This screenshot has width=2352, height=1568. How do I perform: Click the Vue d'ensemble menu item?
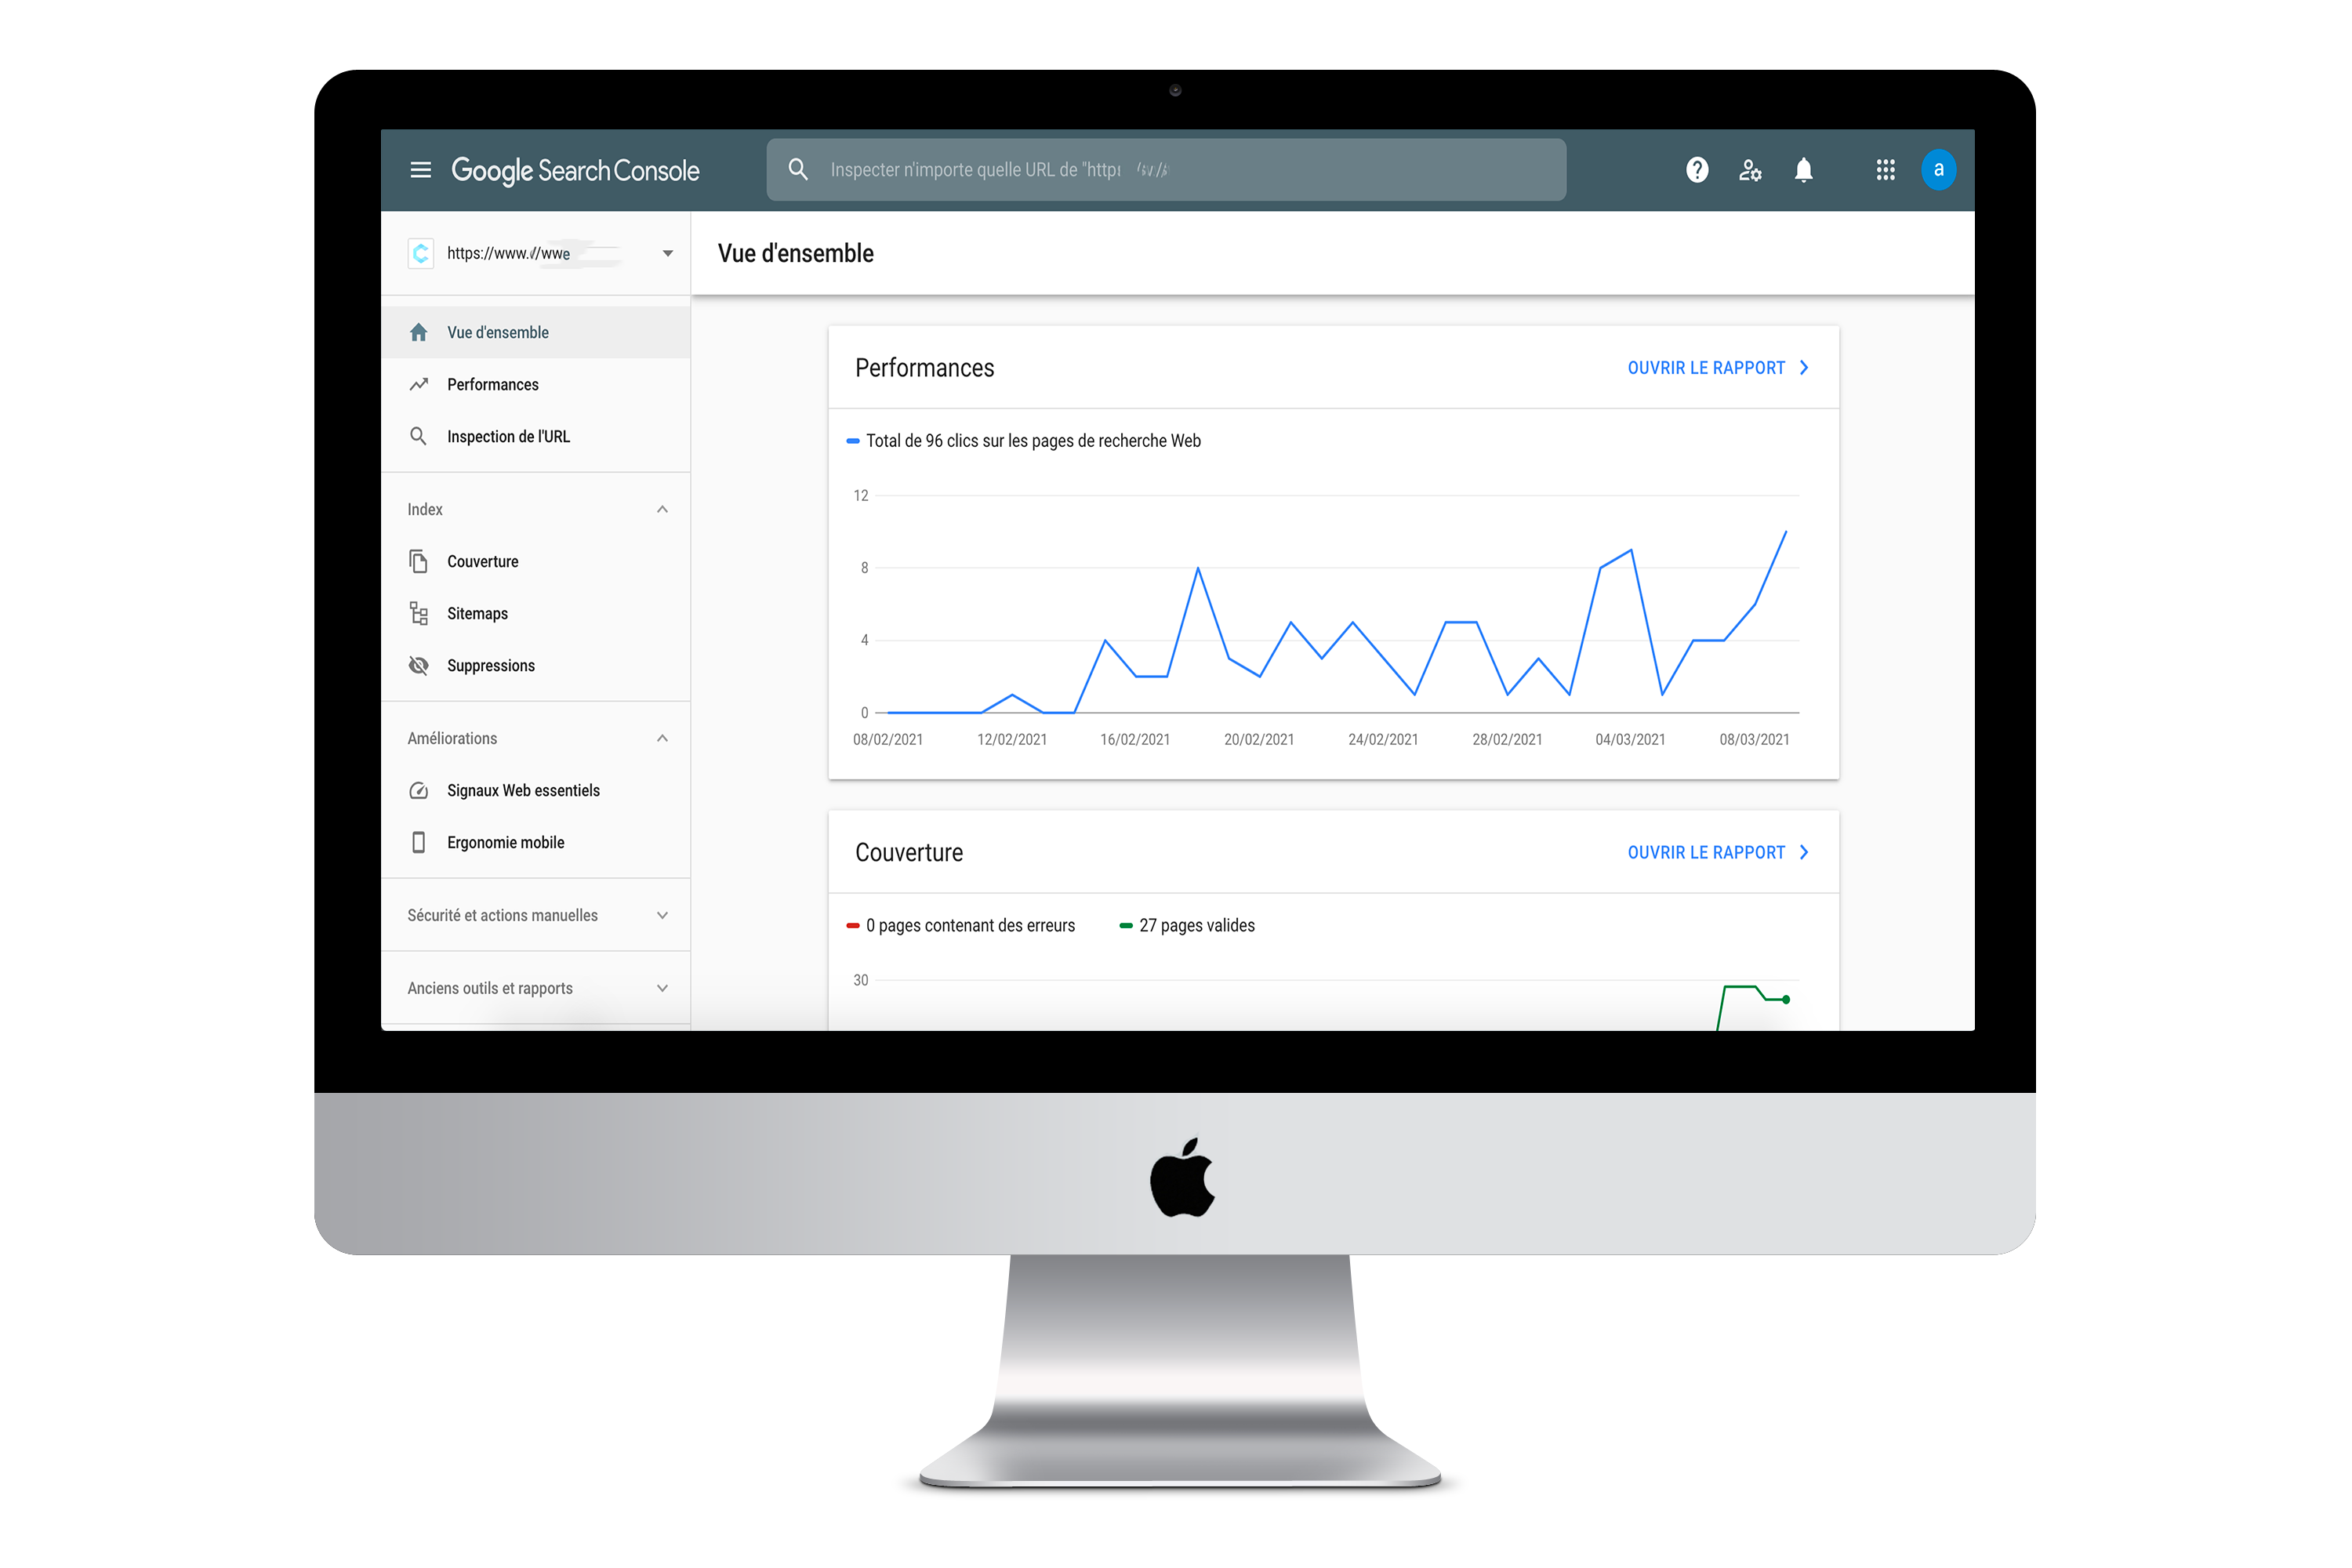coord(497,331)
